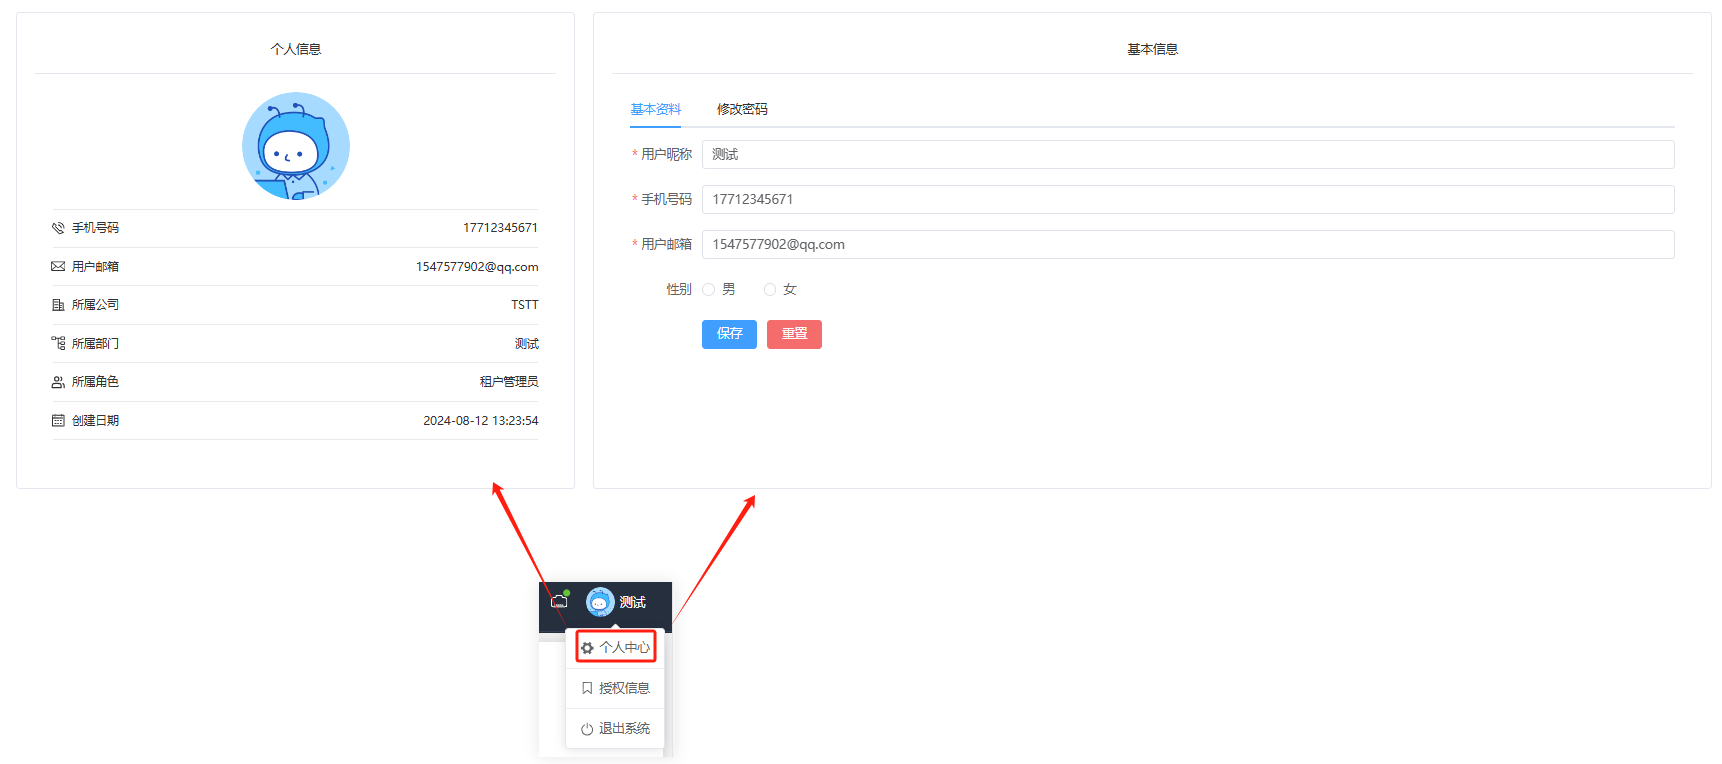Select the 女 gender radio button
The image size is (1722, 764).
770,290
